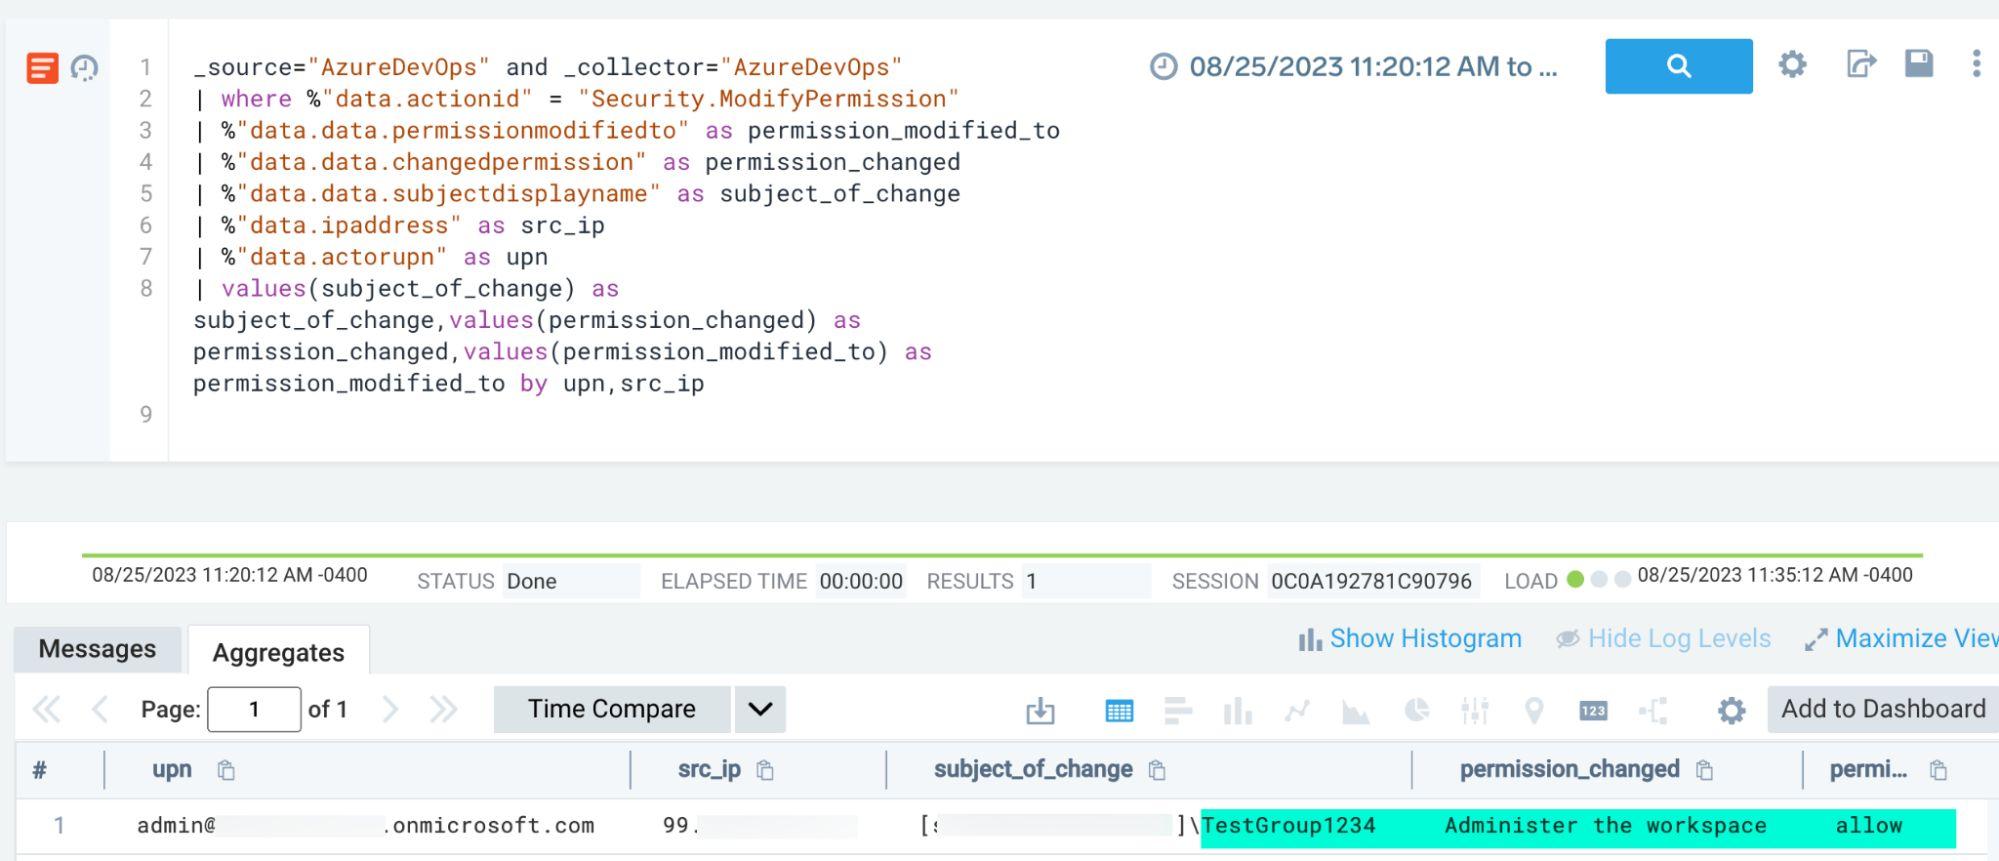Click the 'Administer the workspace' cell
The width and height of the screenshot is (1999, 861).
coord(1605,826)
